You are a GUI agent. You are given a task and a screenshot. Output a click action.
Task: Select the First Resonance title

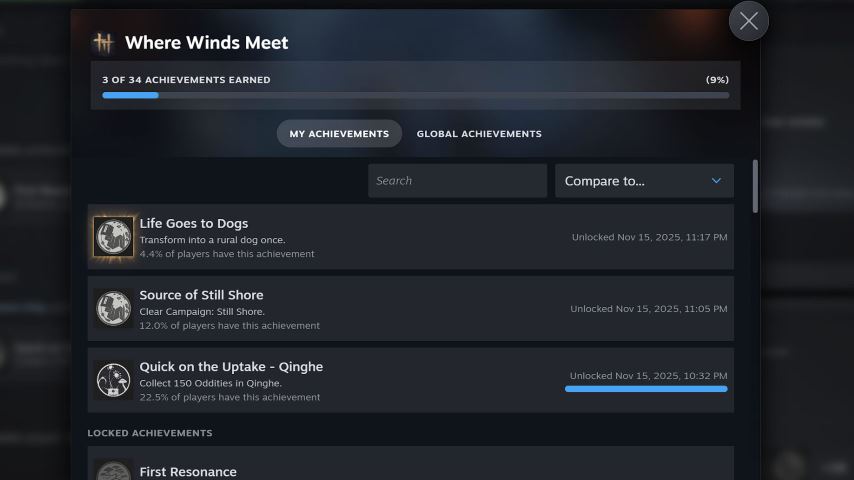[188, 472]
